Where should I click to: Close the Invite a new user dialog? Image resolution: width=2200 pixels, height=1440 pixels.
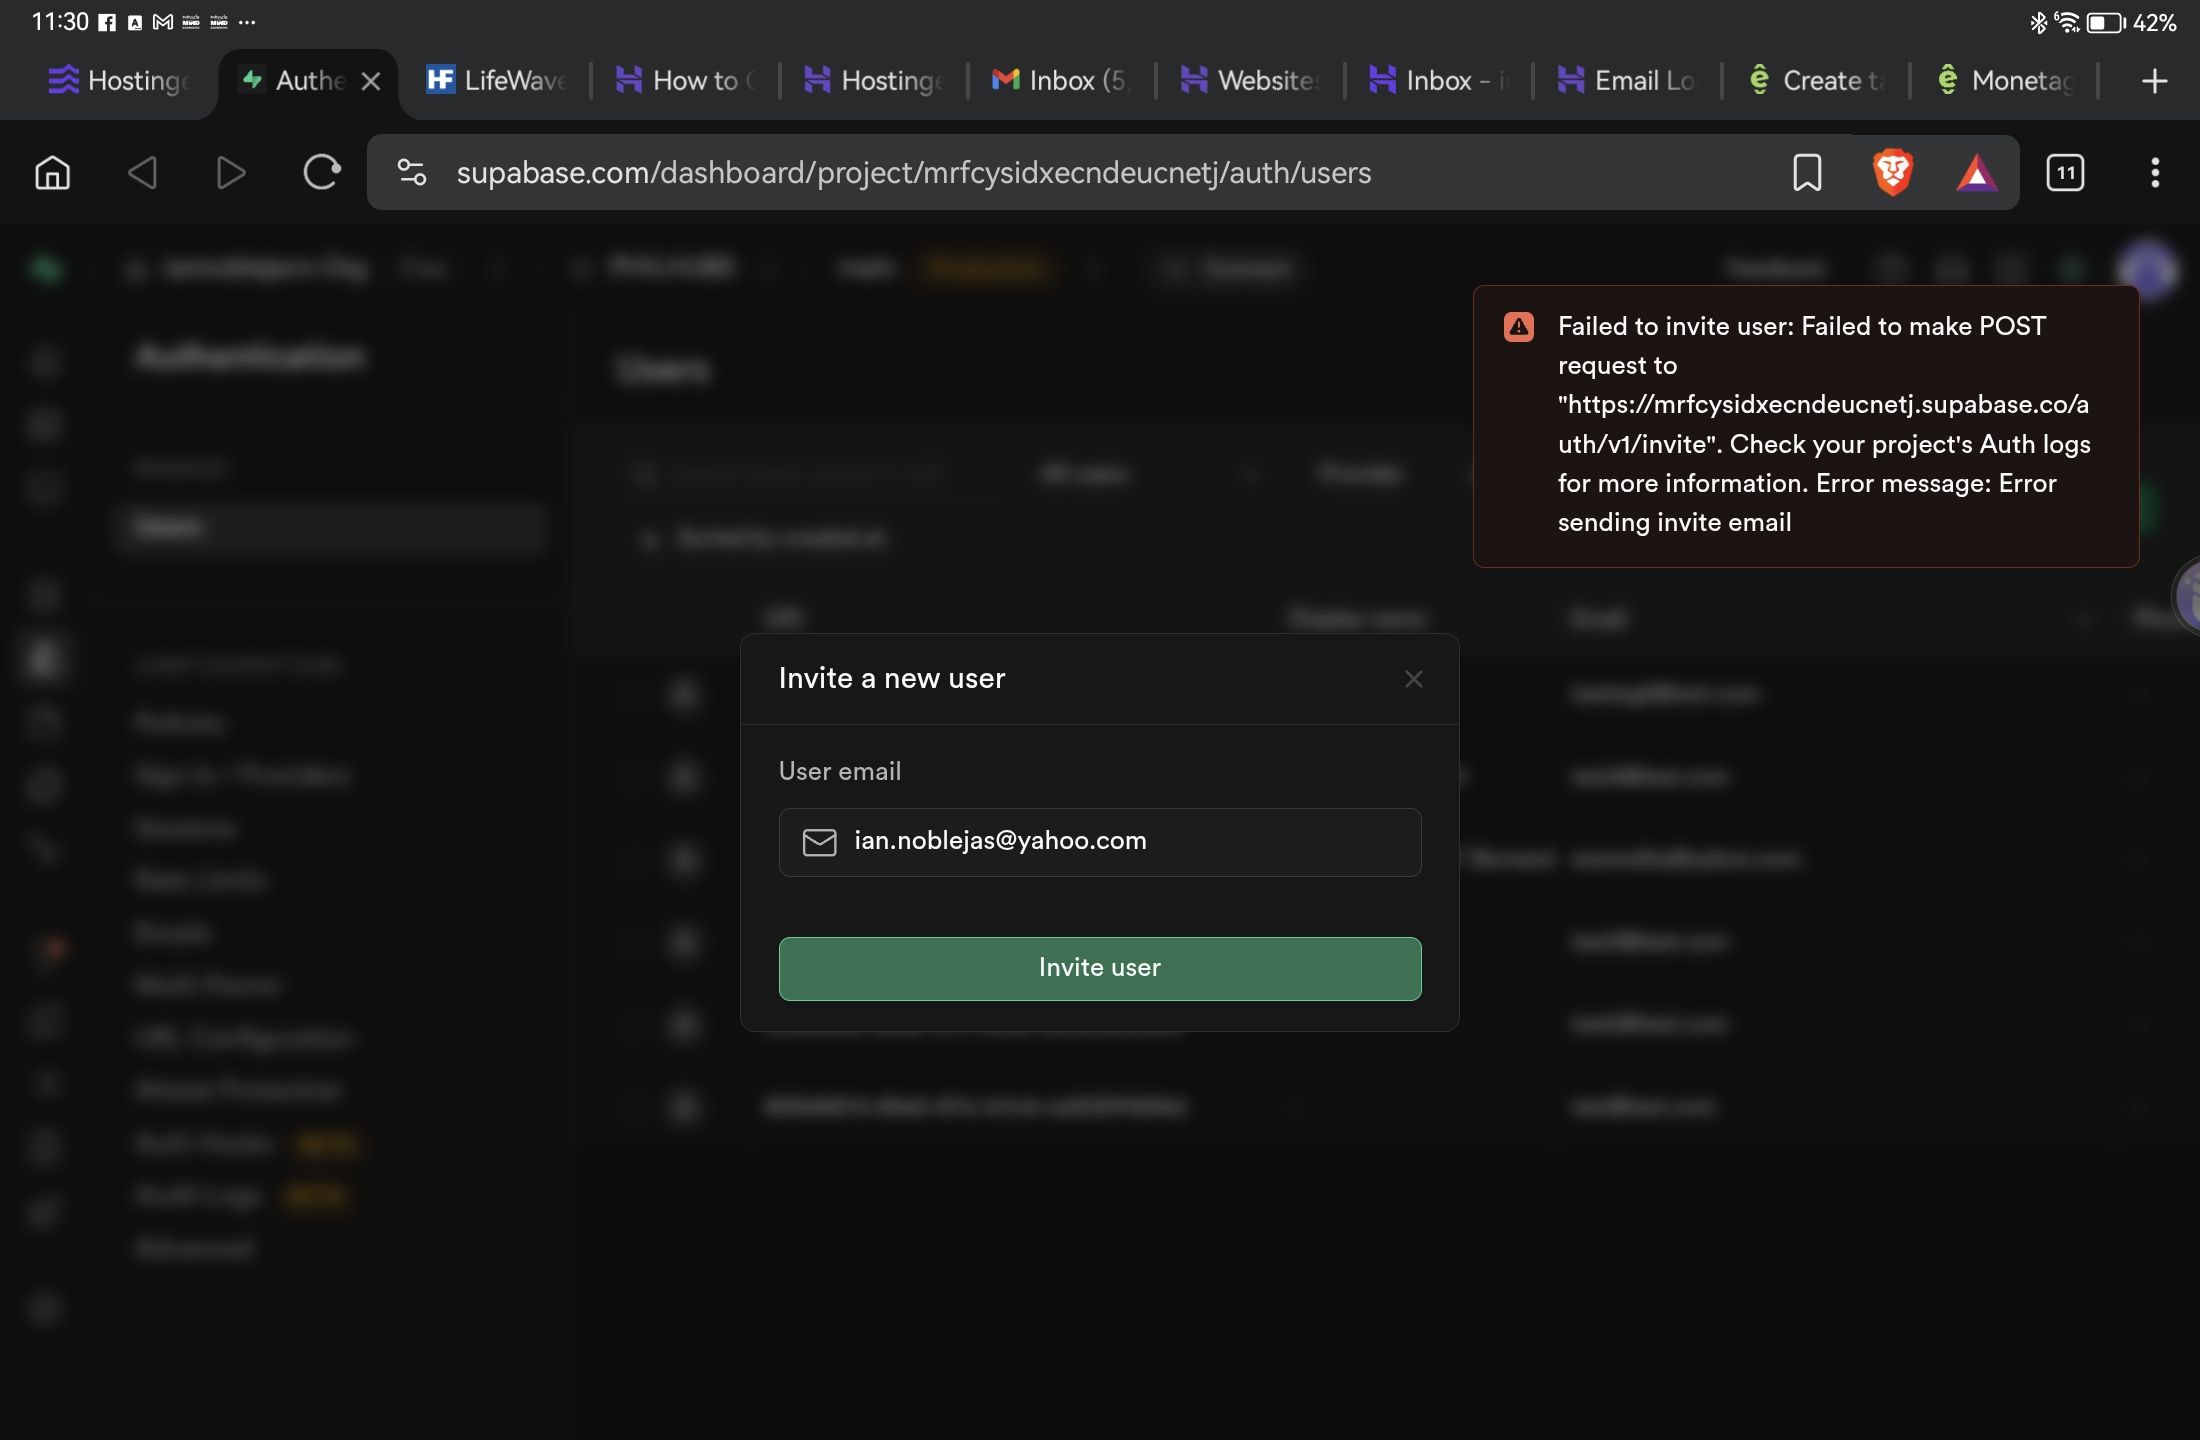[1413, 679]
